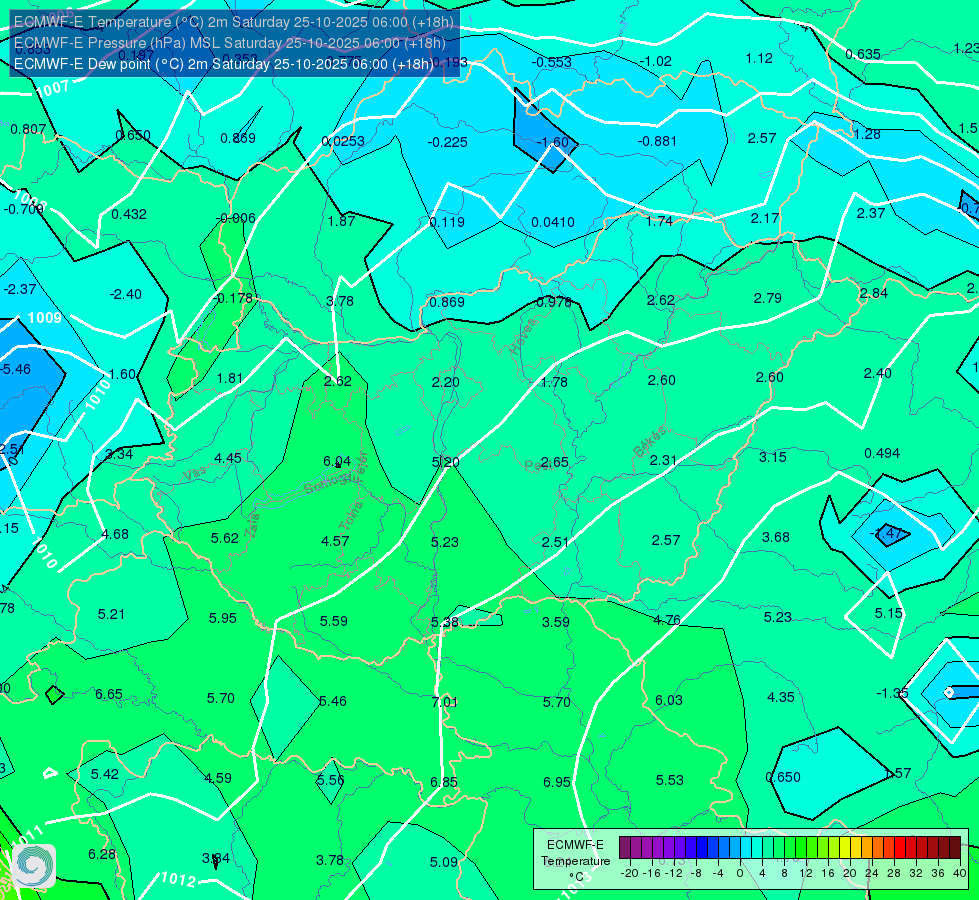Click the 1011 isobar label
The image size is (979, 900).
pos(27,836)
